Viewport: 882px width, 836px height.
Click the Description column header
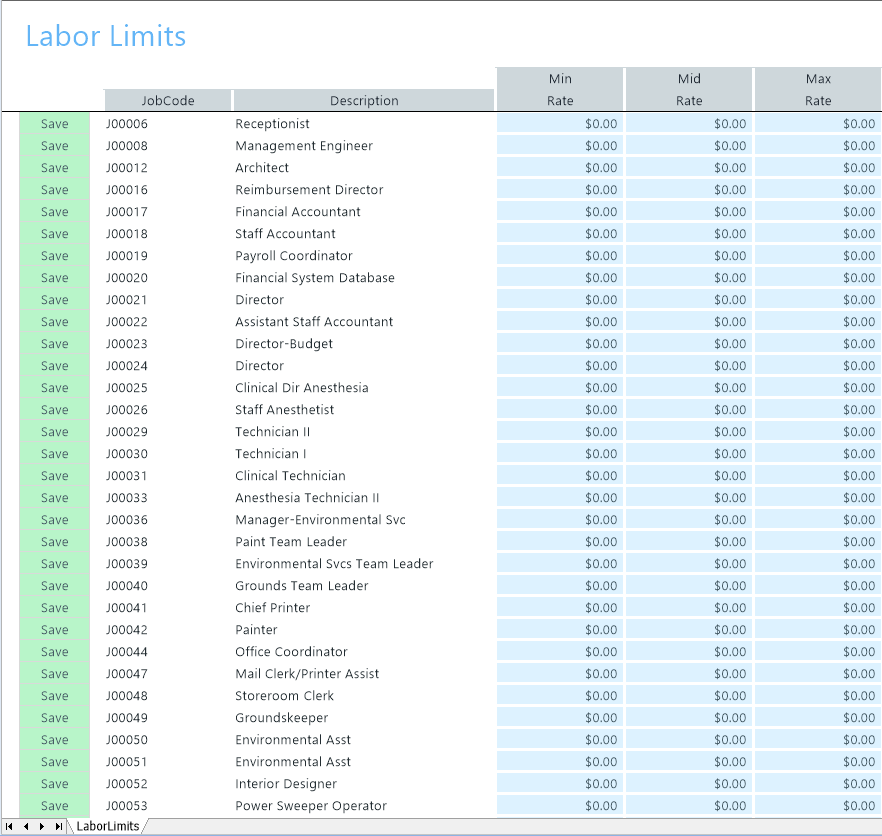coord(364,100)
